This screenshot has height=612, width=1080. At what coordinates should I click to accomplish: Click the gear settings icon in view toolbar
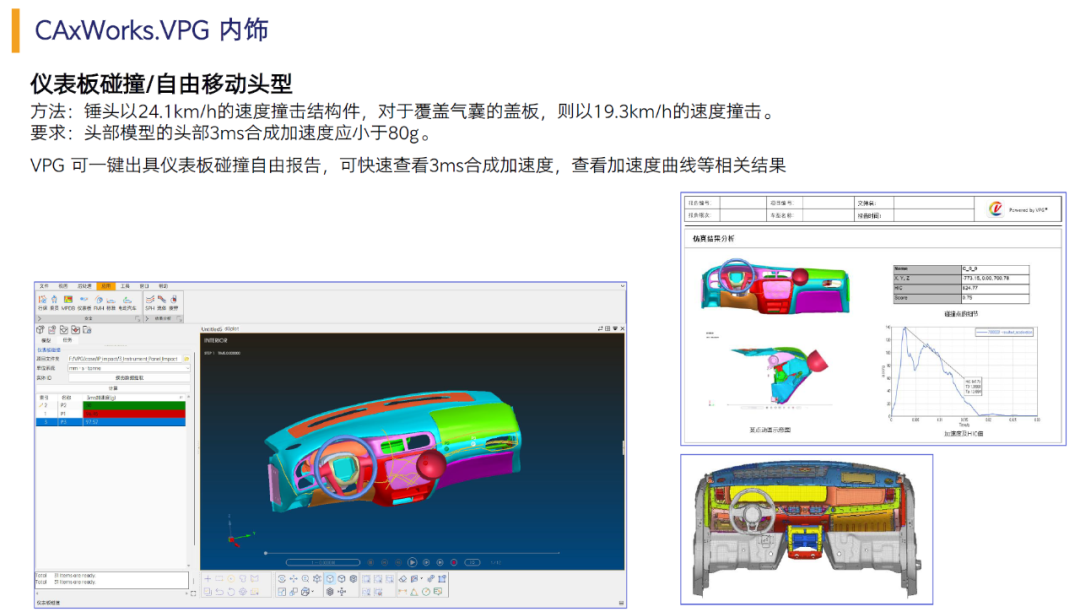pos(317,579)
